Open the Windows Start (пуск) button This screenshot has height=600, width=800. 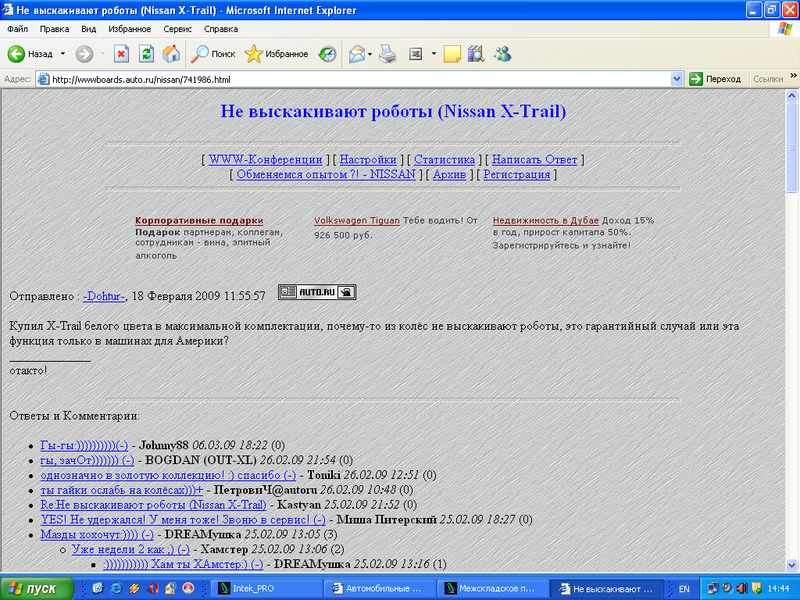point(32,588)
